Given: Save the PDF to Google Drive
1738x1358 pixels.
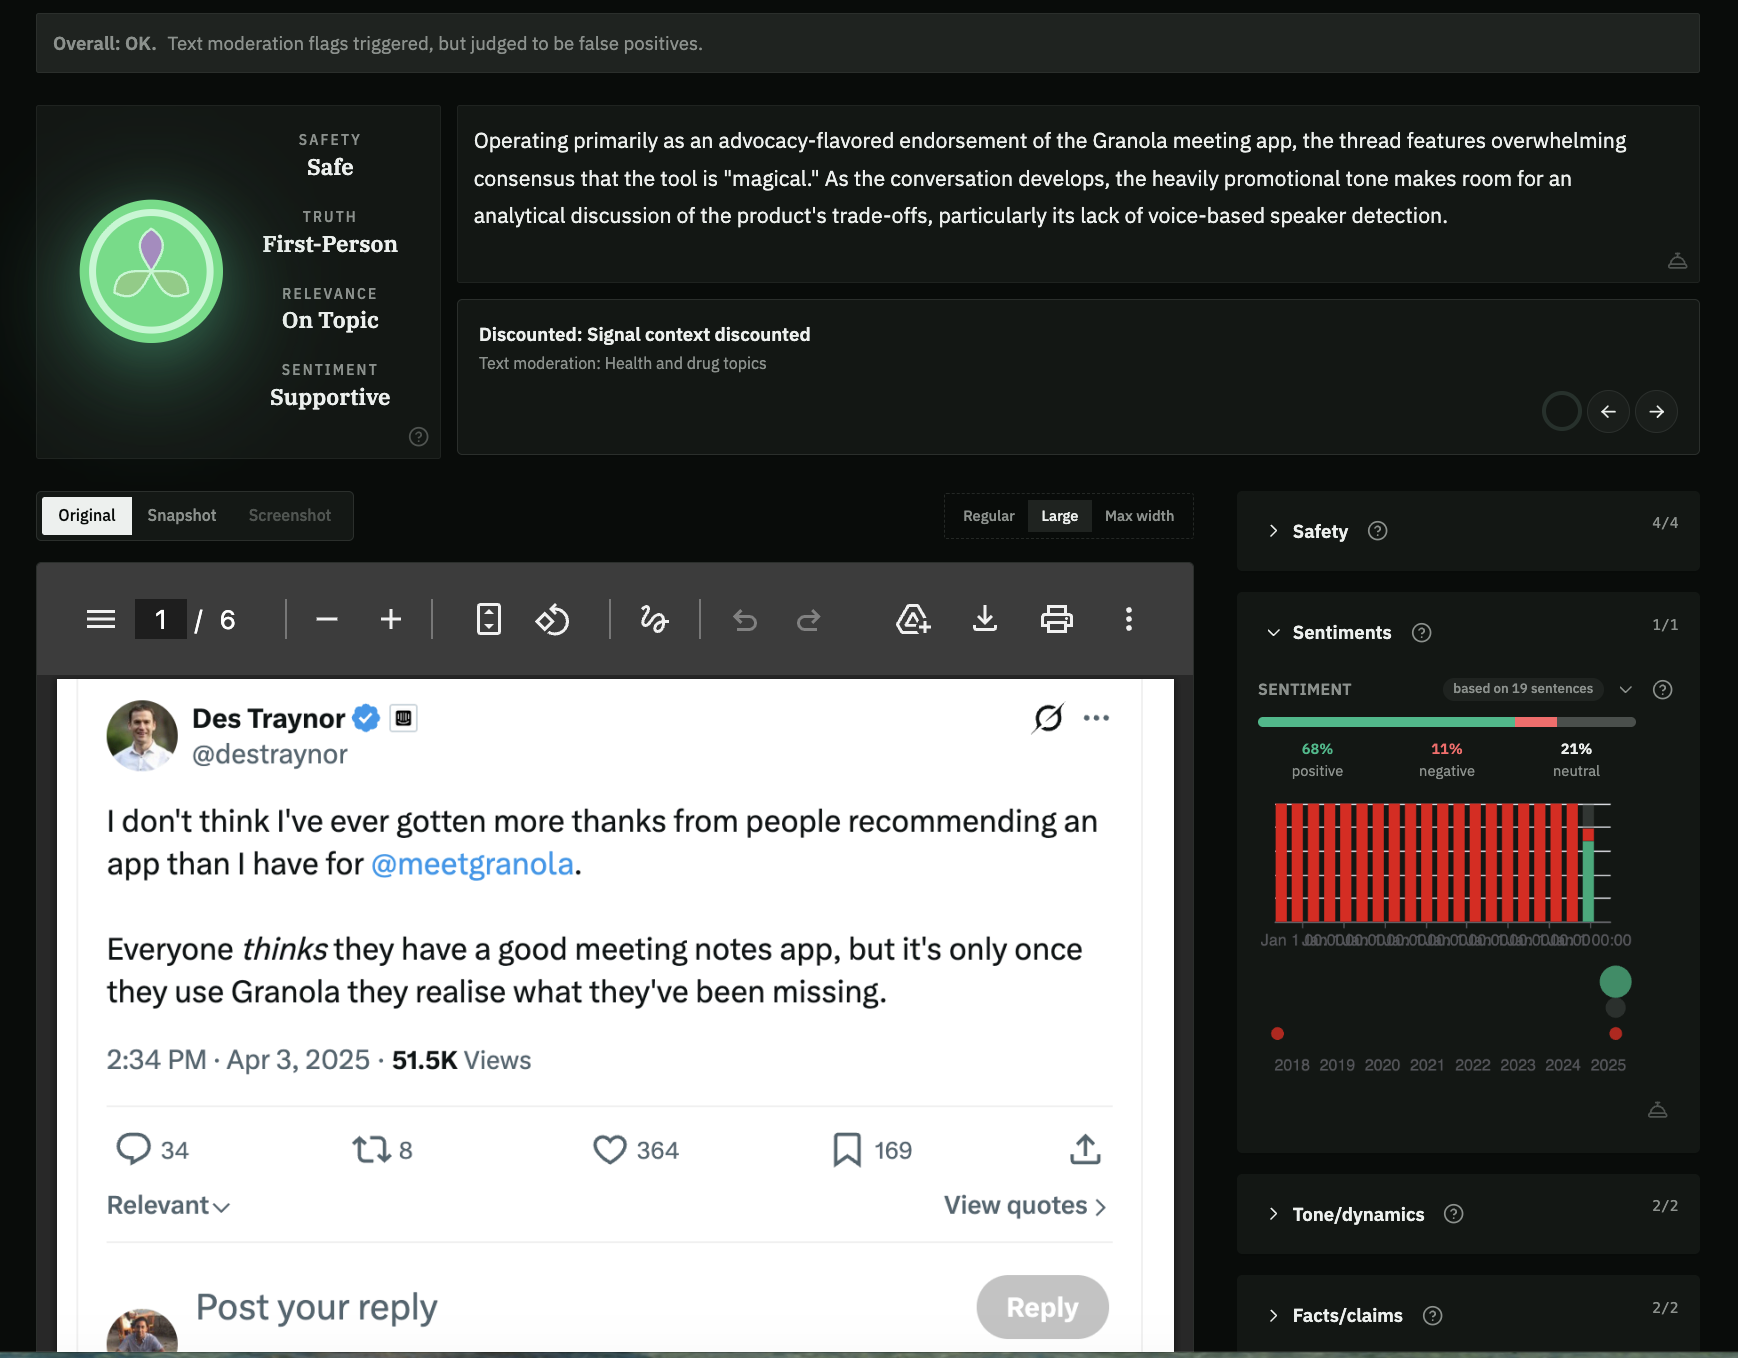Looking at the screenshot, I should point(913,620).
